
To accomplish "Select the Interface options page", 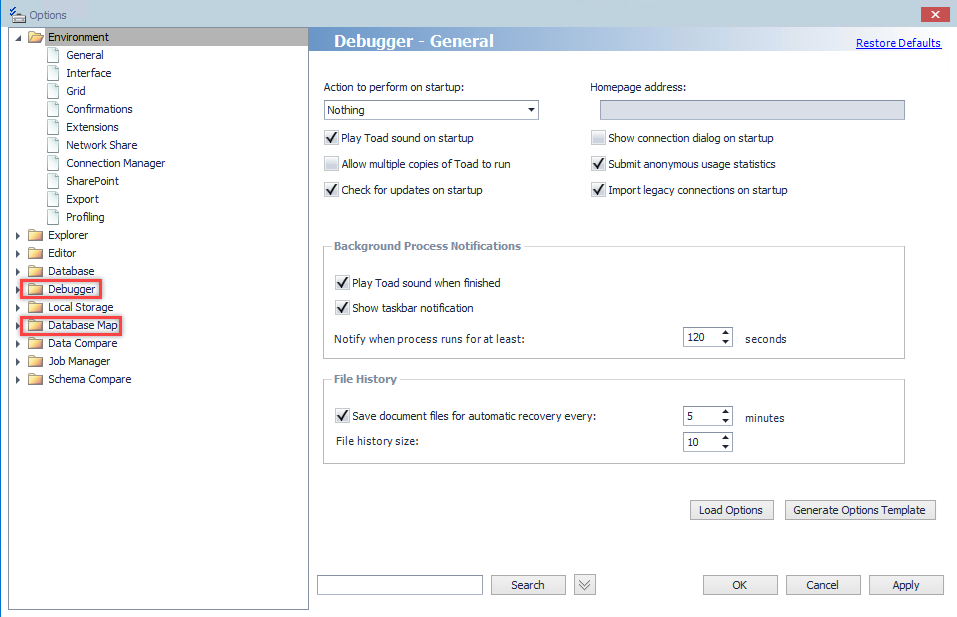I will tap(88, 73).
